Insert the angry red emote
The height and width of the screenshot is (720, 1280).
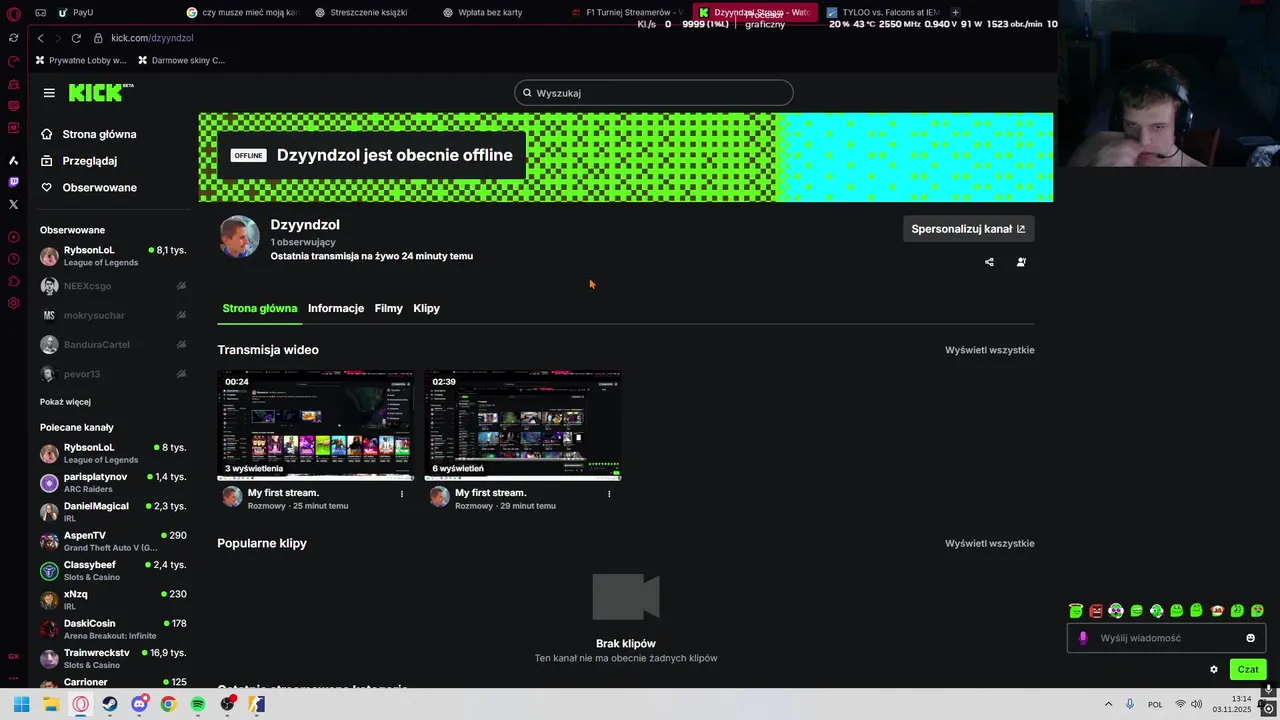(1096, 611)
